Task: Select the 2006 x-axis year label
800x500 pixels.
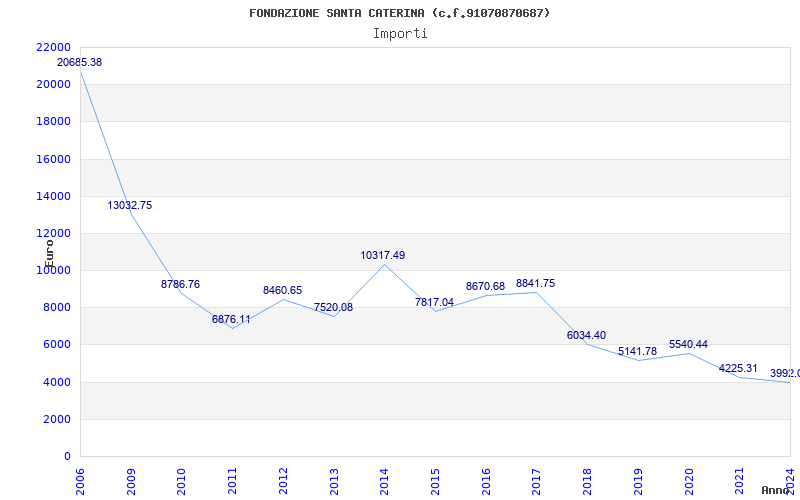Action: click(81, 480)
